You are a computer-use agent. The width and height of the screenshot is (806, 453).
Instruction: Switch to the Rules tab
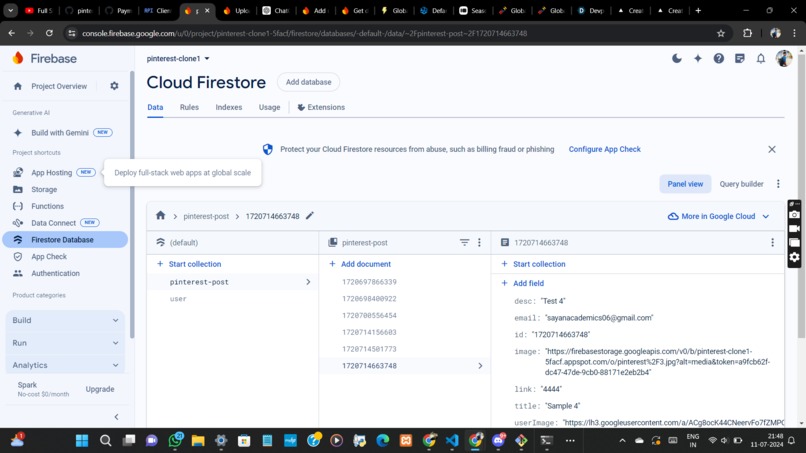pos(189,107)
